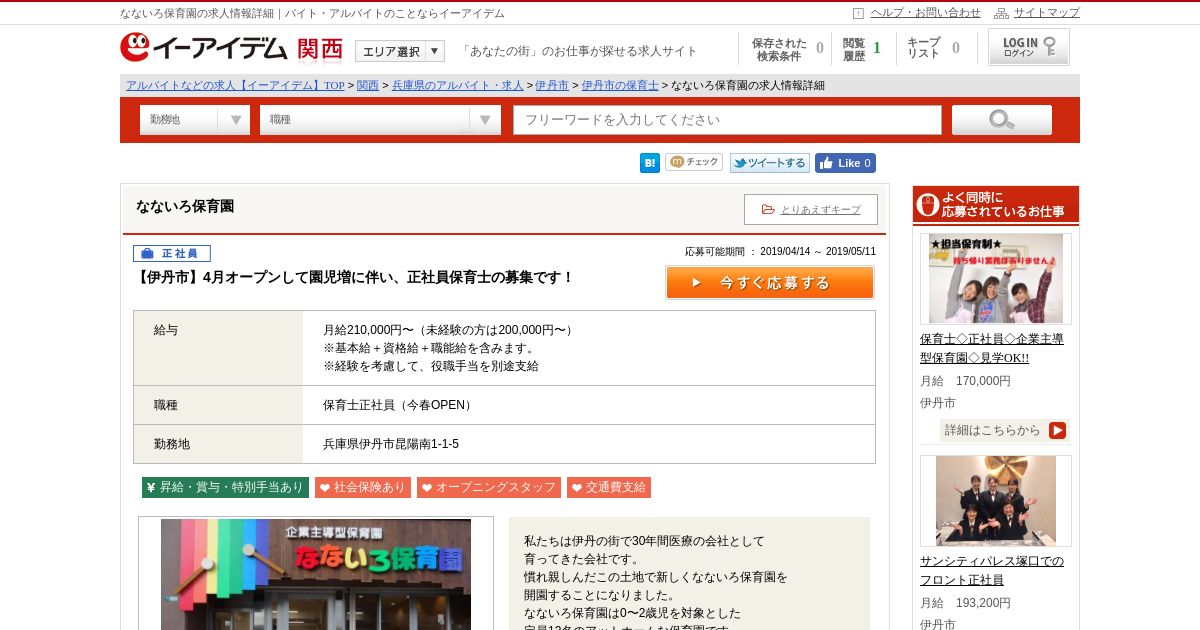1200x630 pixels.
Task: Click sidebar salary 月給 193,200円
Action: [965, 603]
